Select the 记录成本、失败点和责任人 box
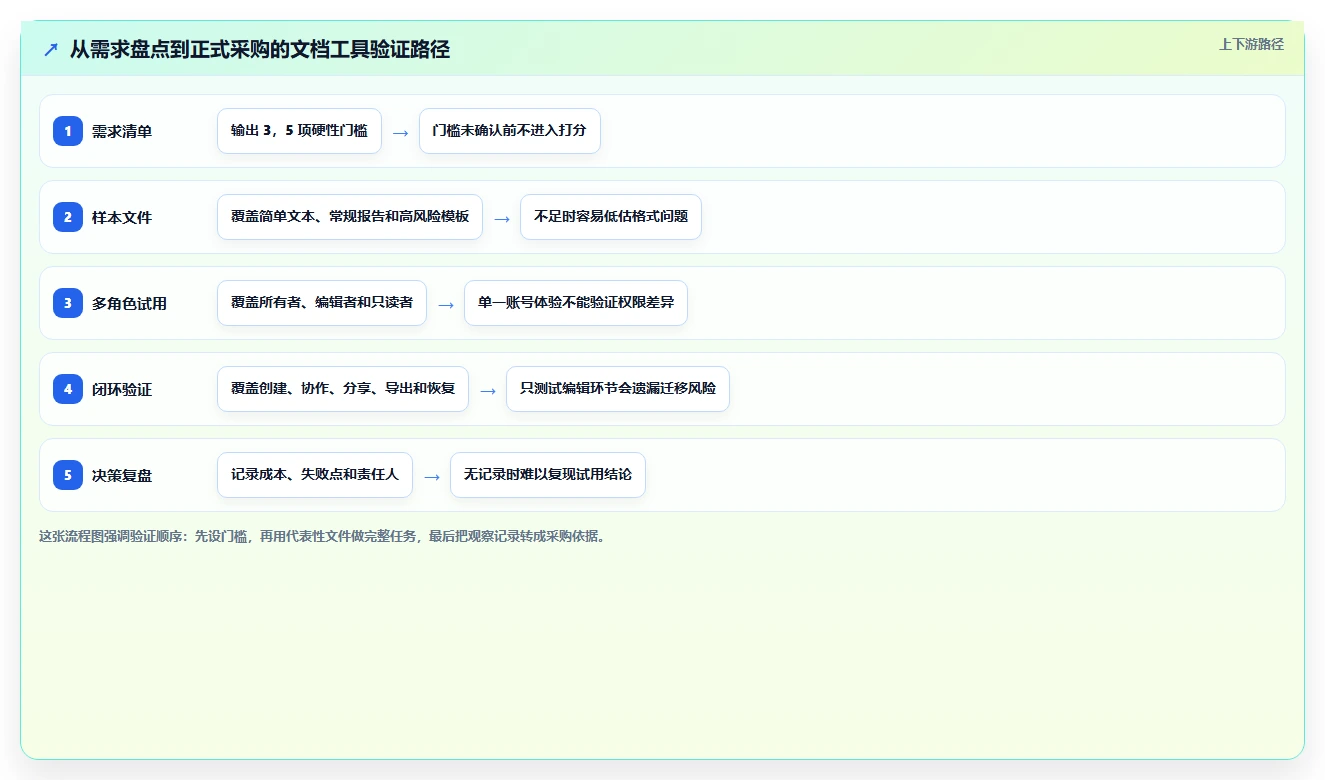 [x=315, y=475]
